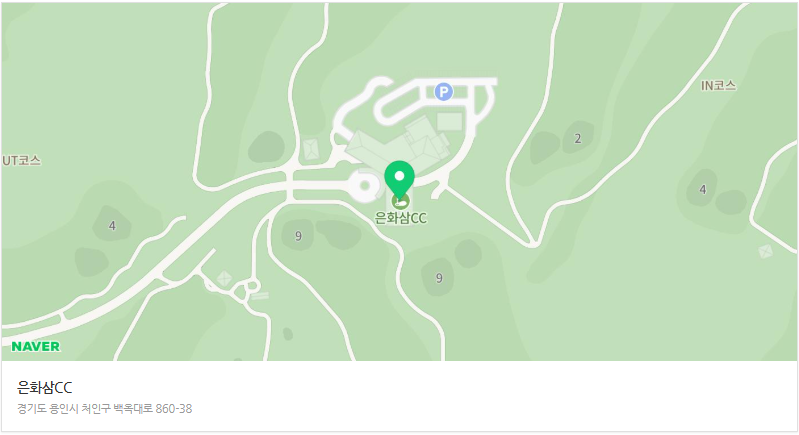Select the diamond-shaped building near lower-left roundabout
This screenshot has width=799, height=435.
coord(224,279)
